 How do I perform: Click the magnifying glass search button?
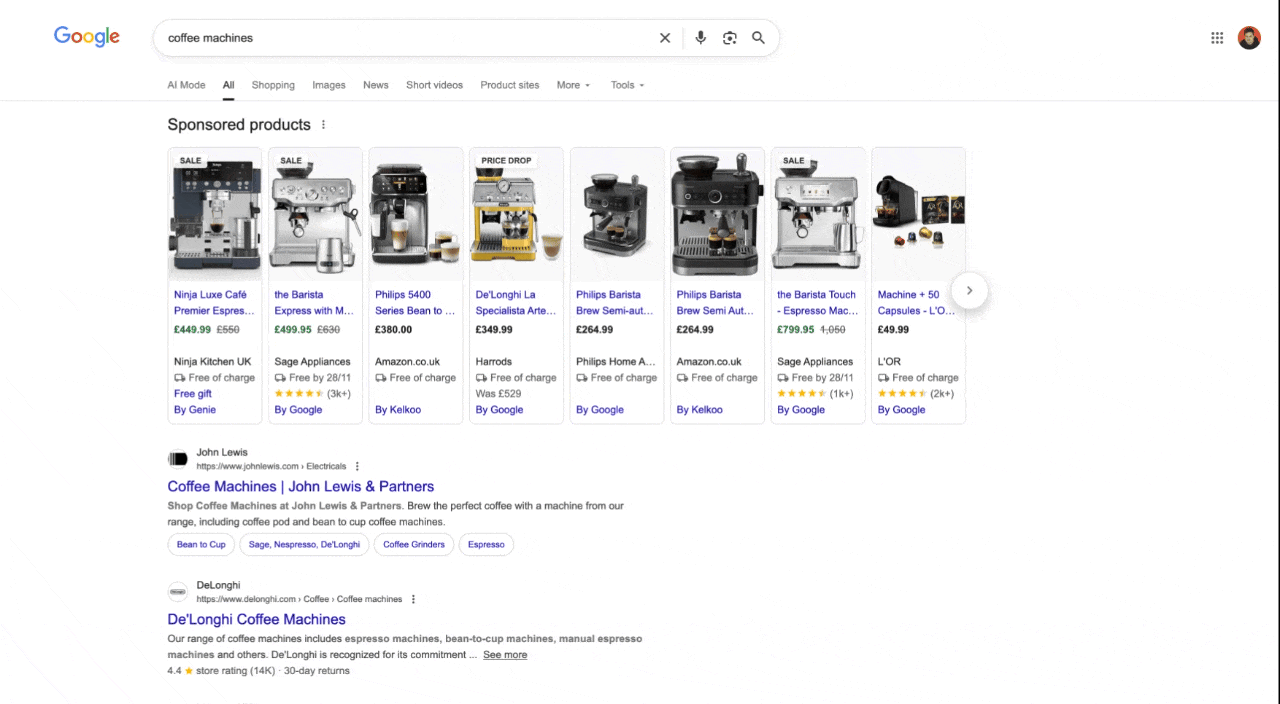pyautogui.click(x=759, y=38)
